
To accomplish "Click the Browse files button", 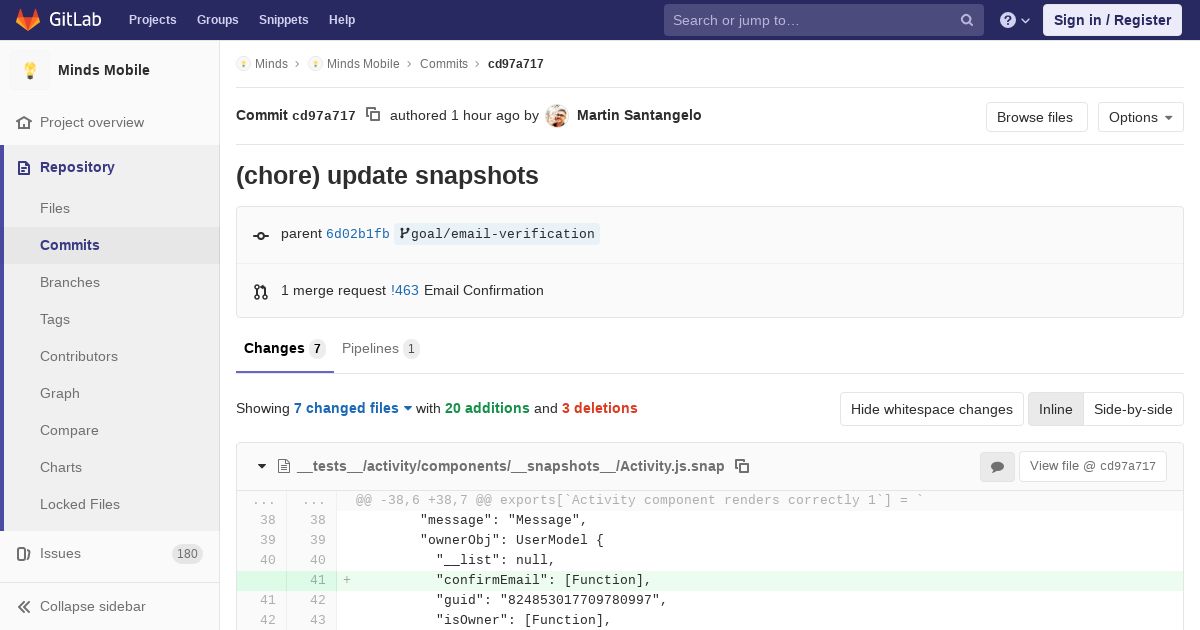I will click(x=1036, y=117).
